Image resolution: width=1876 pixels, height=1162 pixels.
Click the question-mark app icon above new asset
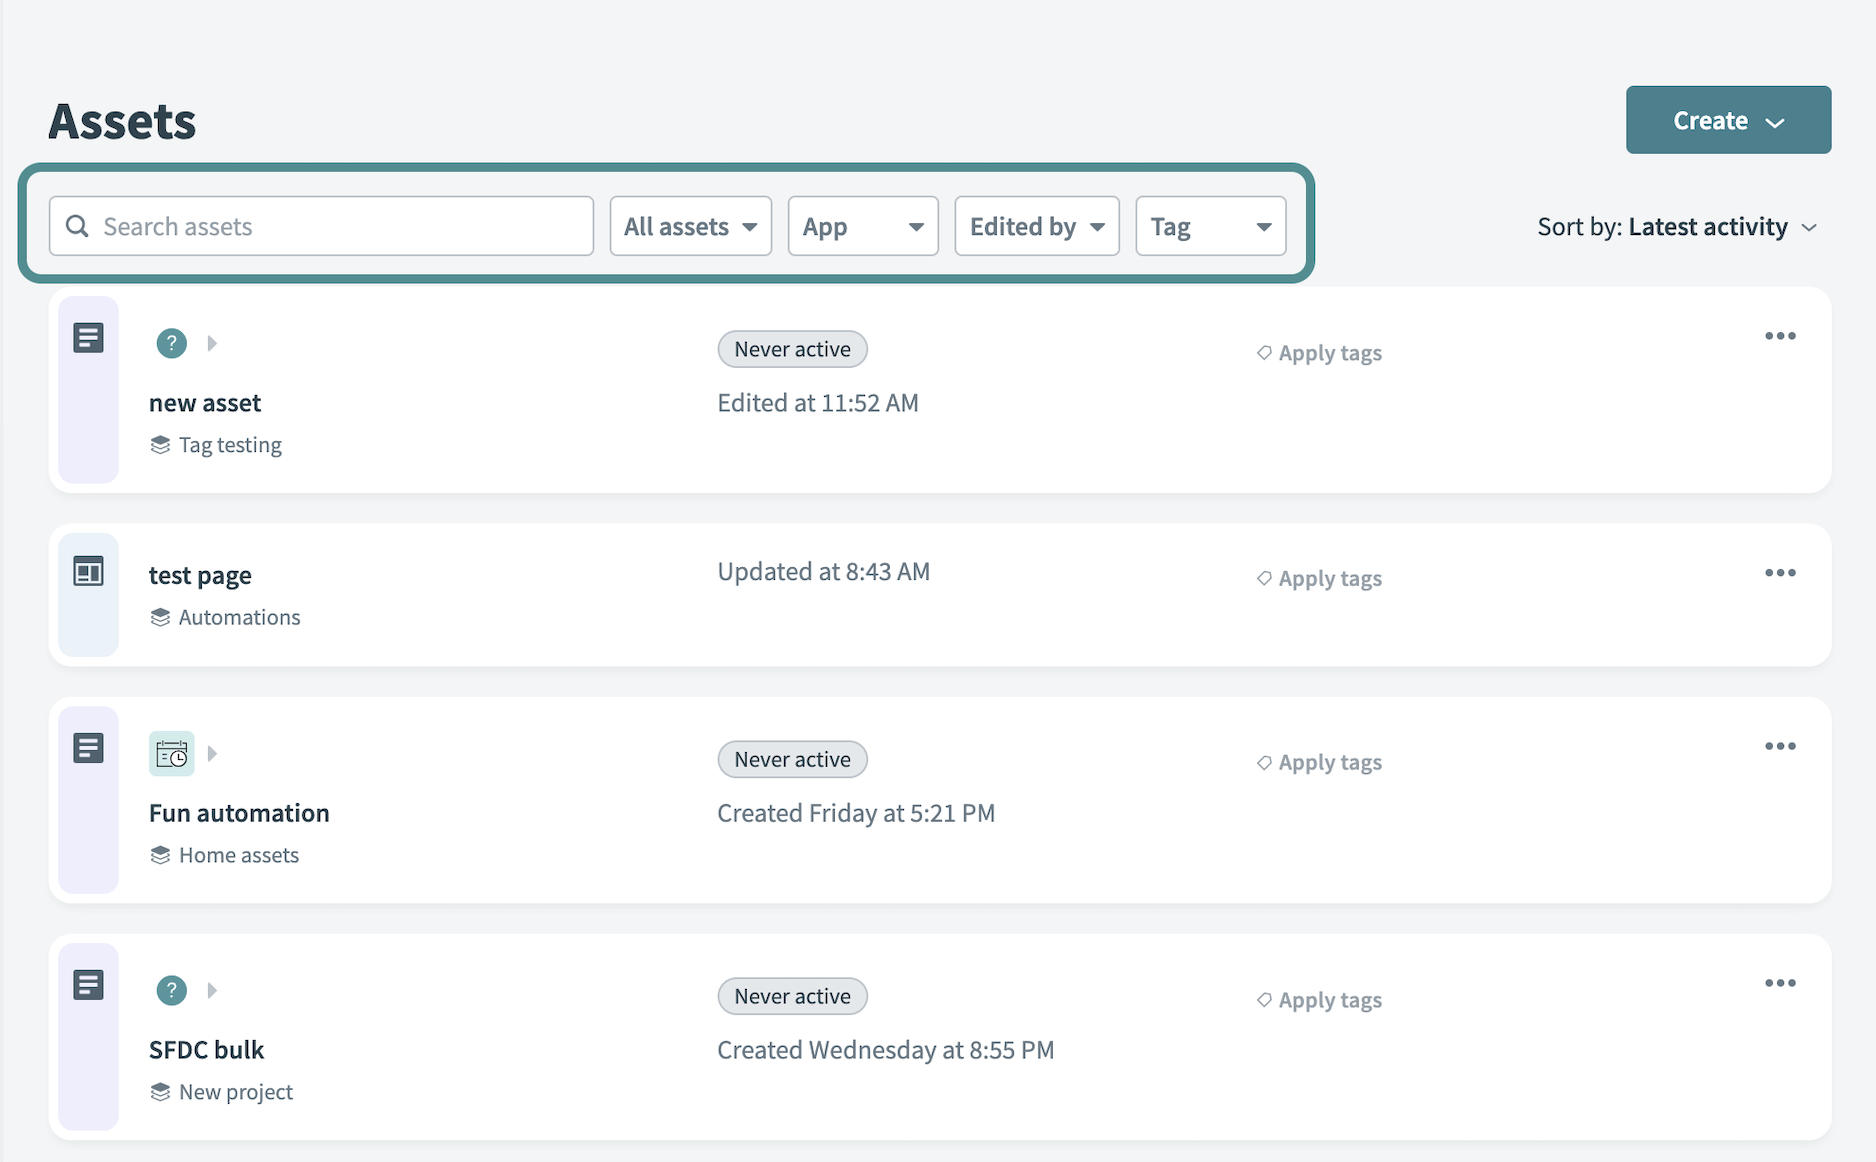click(171, 343)
